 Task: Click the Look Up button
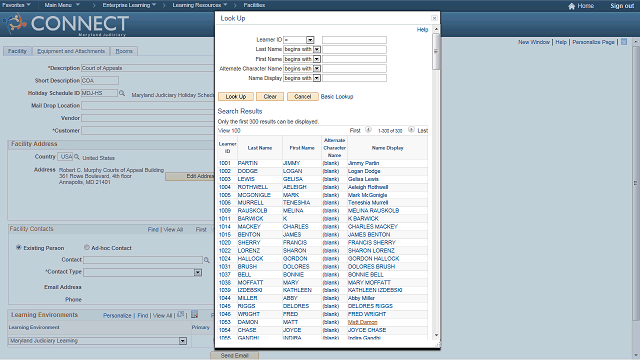[x=236, y=97]
